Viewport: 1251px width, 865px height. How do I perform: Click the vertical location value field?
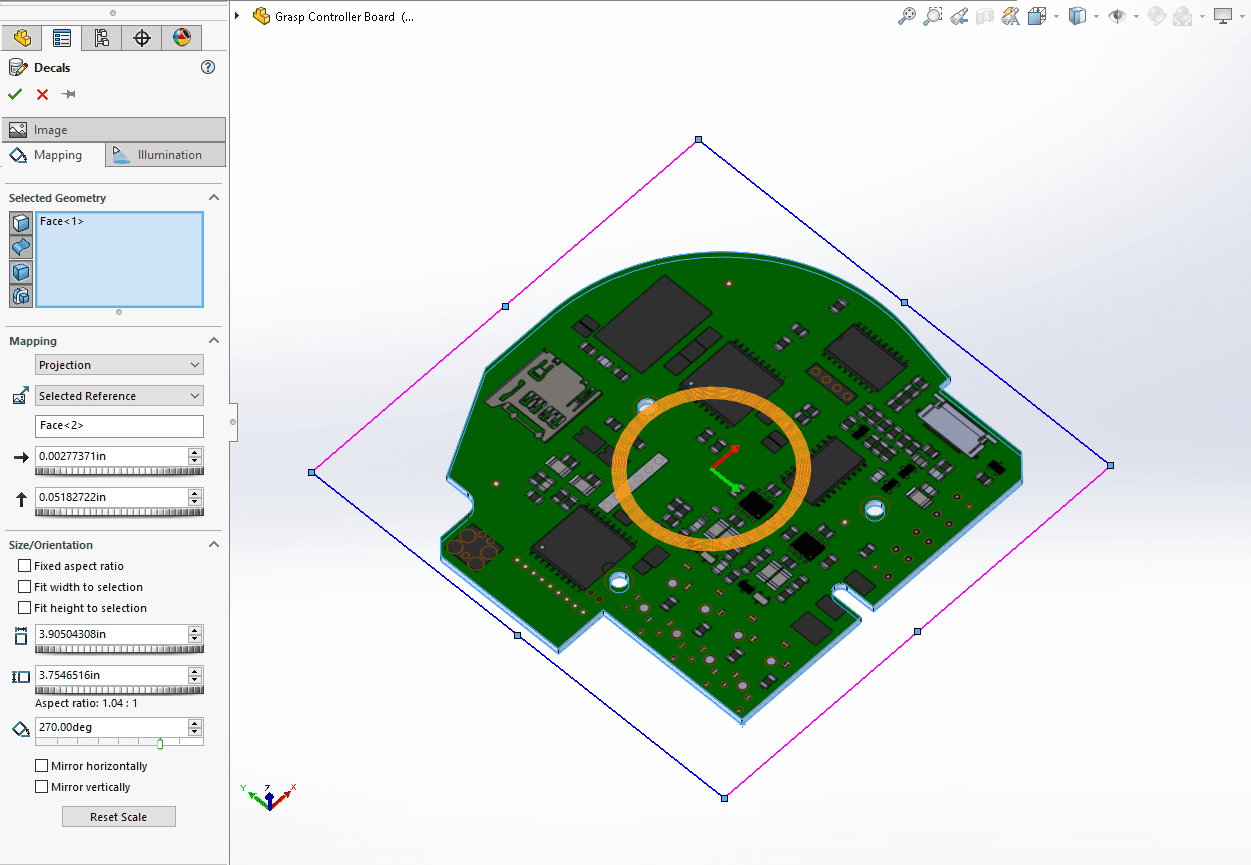coord(110,497)
